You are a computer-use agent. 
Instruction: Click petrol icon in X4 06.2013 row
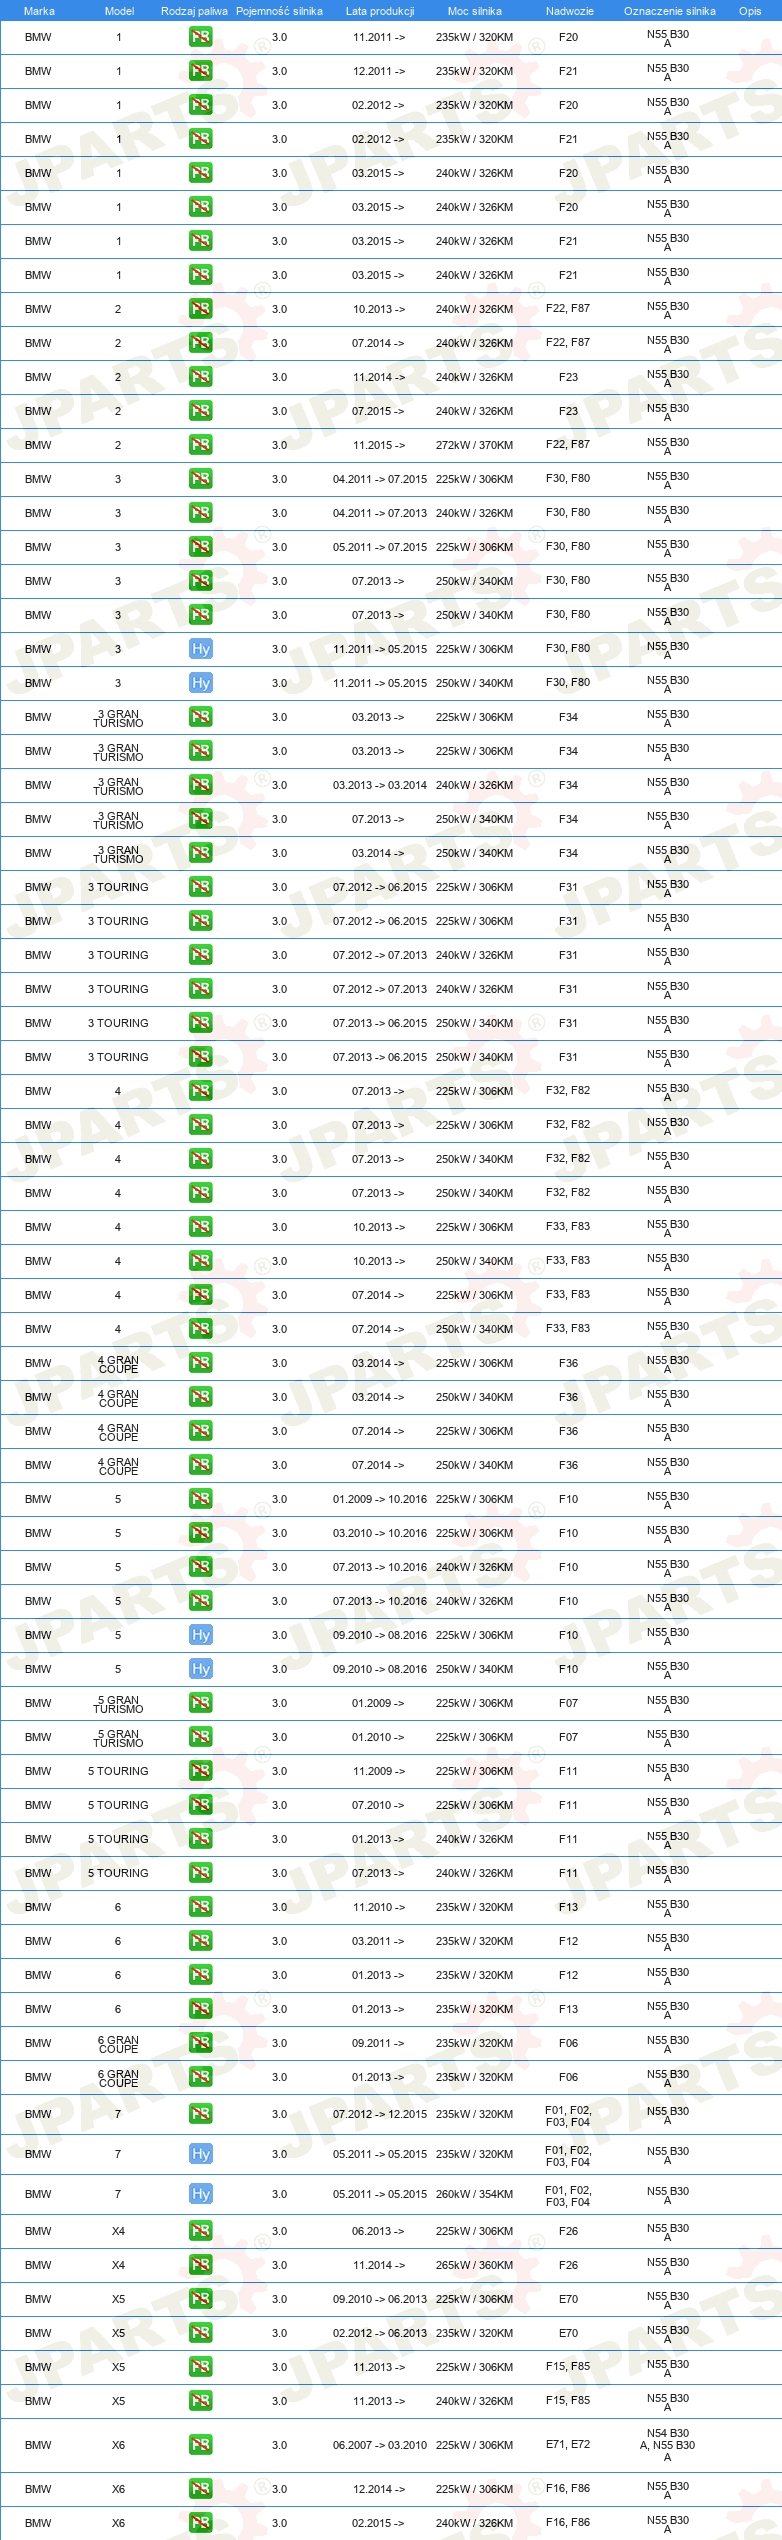pyautogui.click(x=200, y=2231)
